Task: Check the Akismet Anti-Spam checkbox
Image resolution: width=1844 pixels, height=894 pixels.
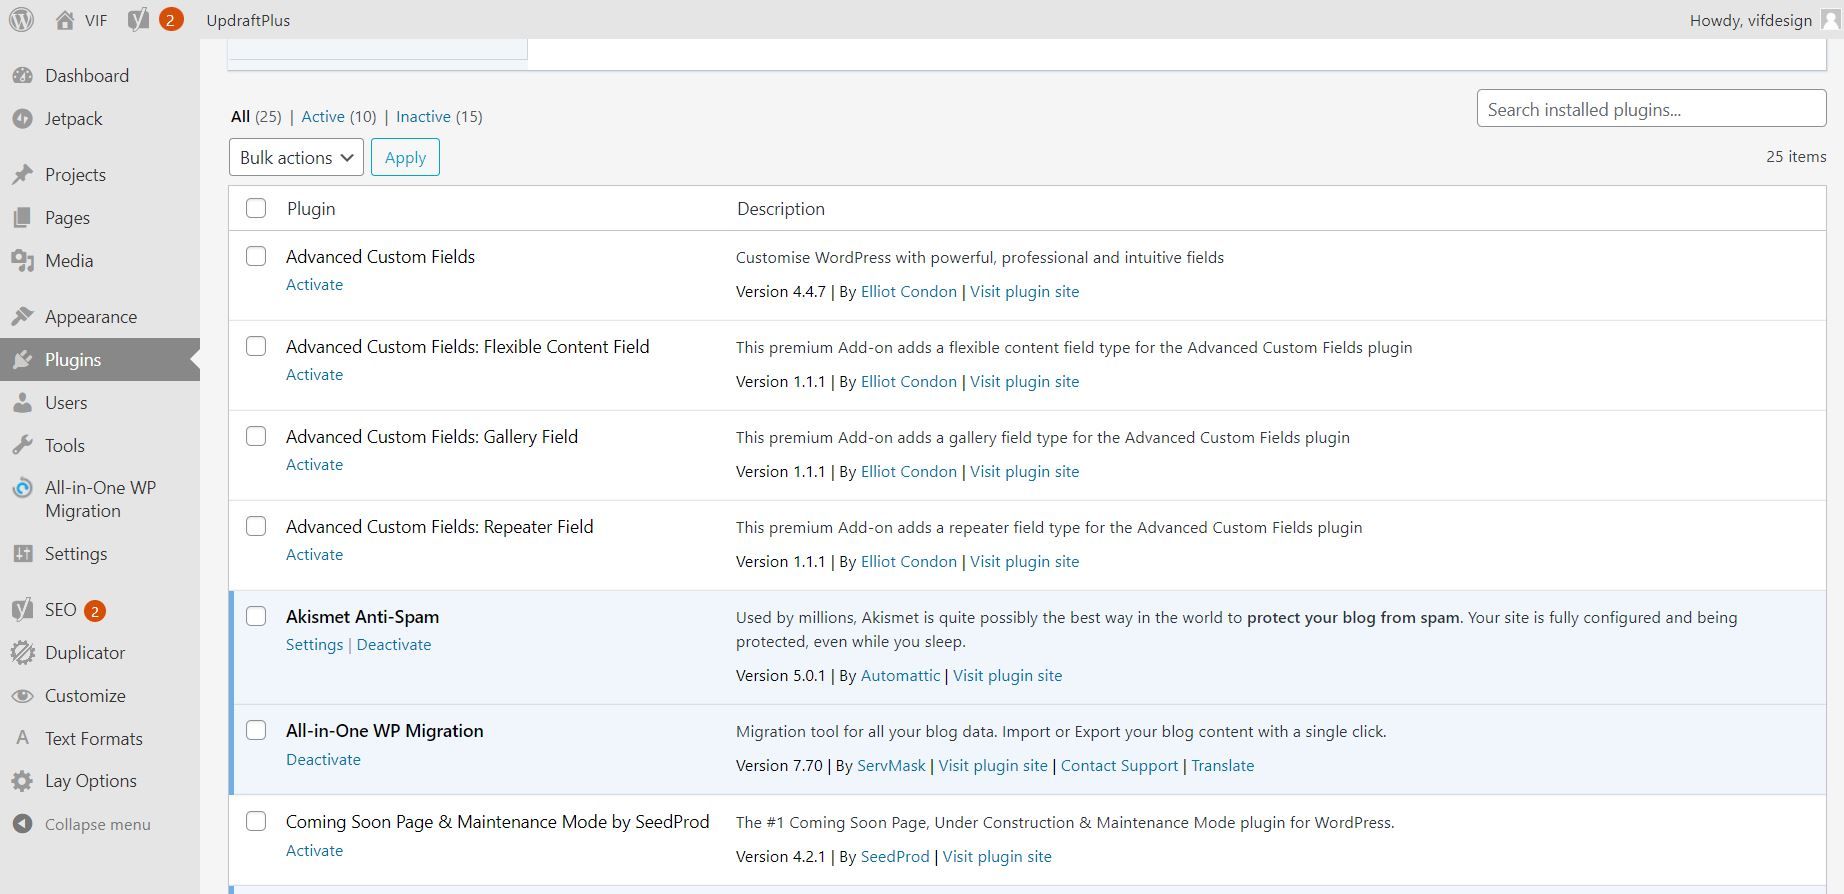Action: [x=256, y=616]
